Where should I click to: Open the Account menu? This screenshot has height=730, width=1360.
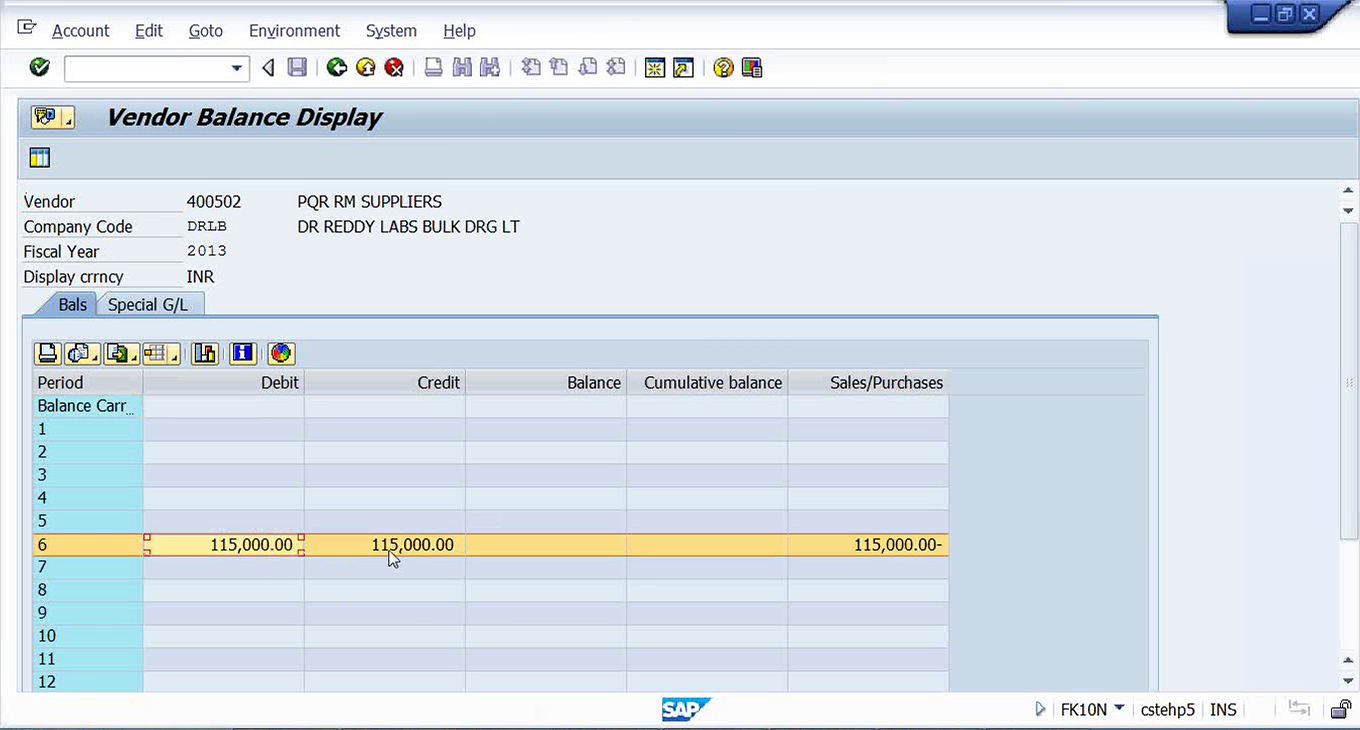[80, 31]
